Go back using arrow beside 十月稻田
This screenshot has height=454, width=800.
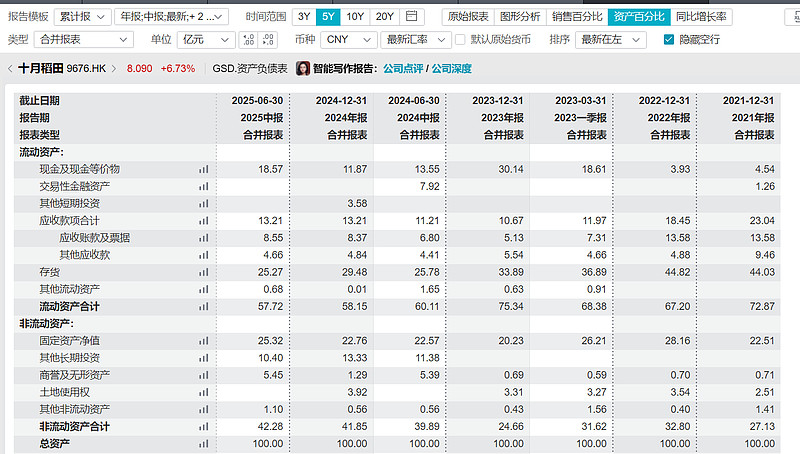pyautogui.click(x=9, y=69)
